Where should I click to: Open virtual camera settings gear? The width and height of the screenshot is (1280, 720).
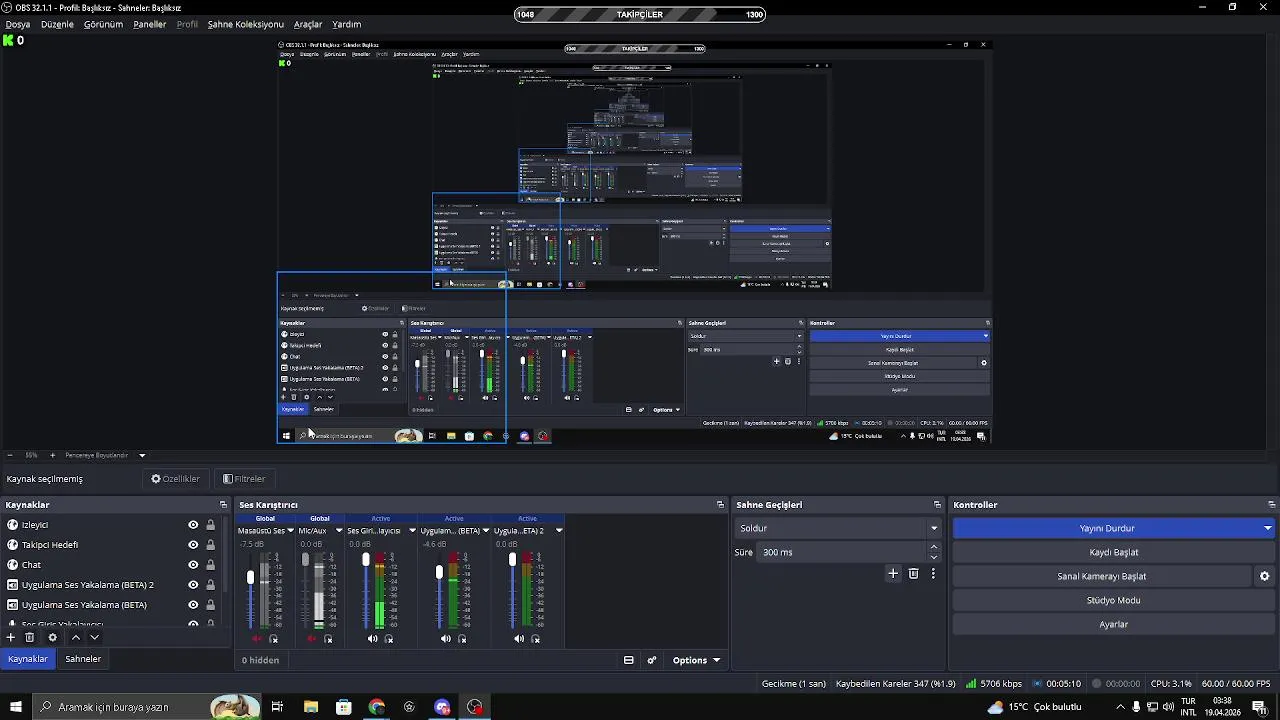coord(1264,576)
